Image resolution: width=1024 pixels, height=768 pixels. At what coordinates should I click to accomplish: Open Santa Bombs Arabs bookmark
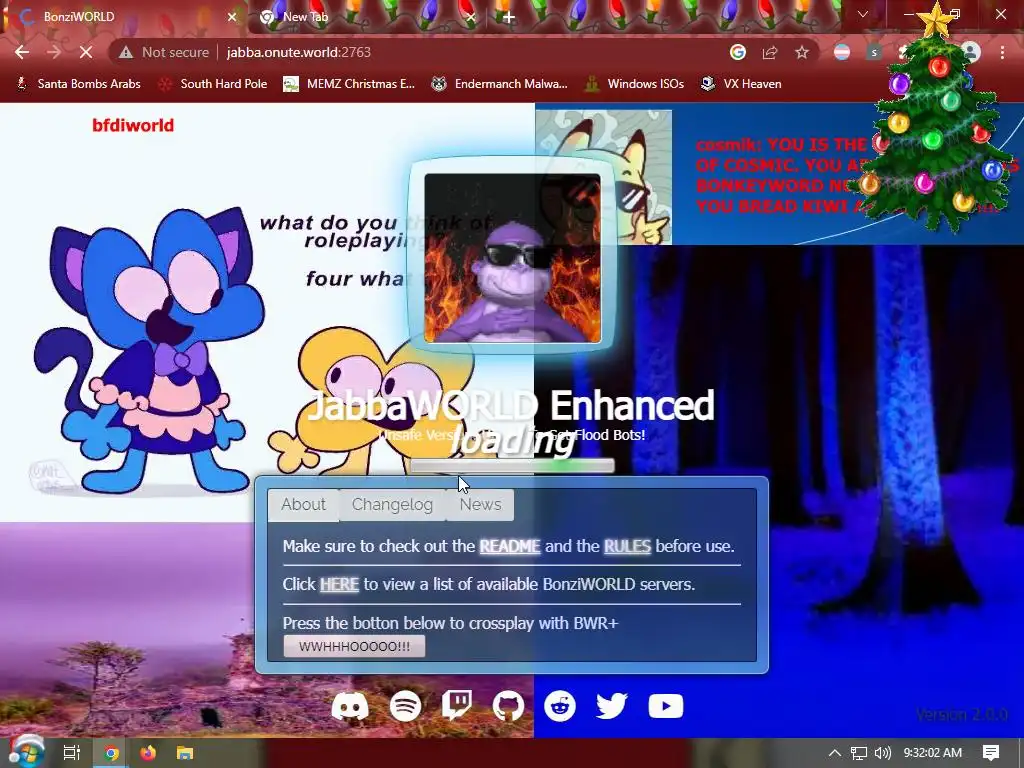tap(78, 84)
